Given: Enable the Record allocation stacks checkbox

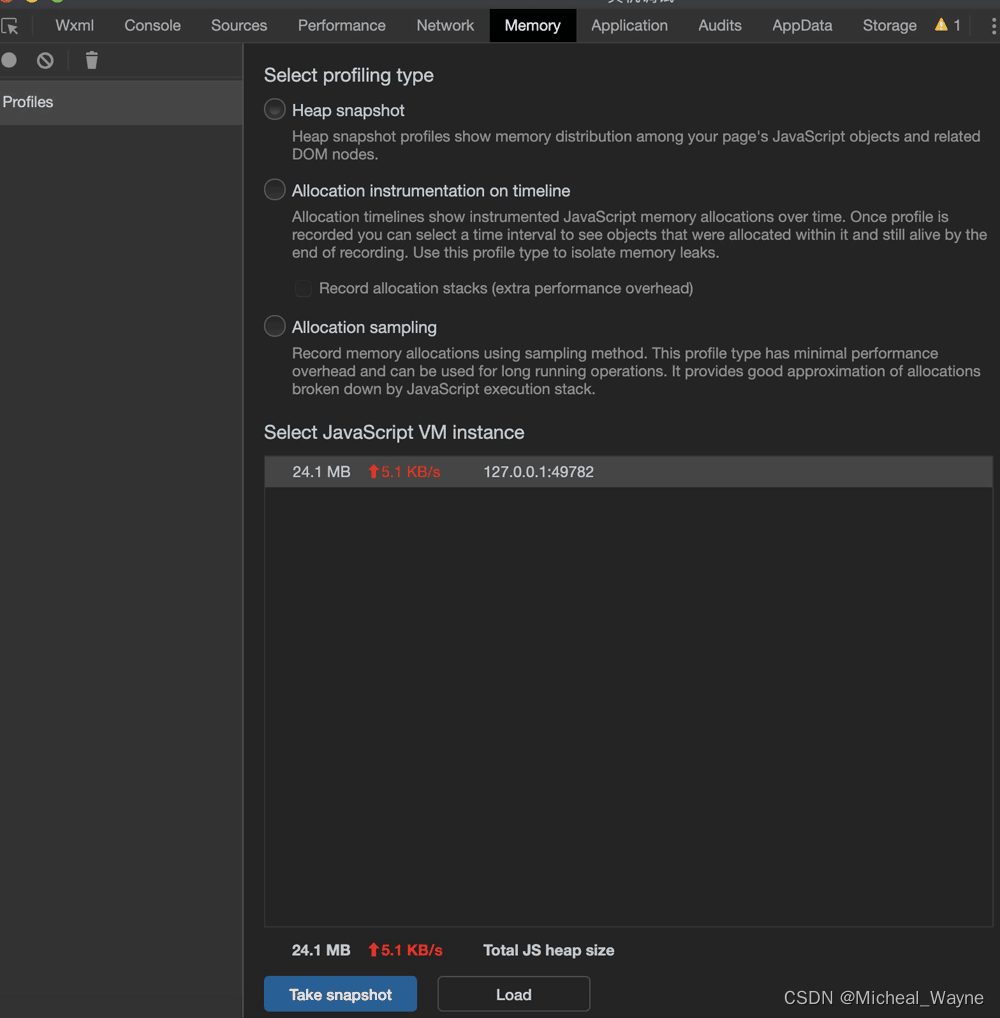Looking at the screenshot, I should [302, 289].
